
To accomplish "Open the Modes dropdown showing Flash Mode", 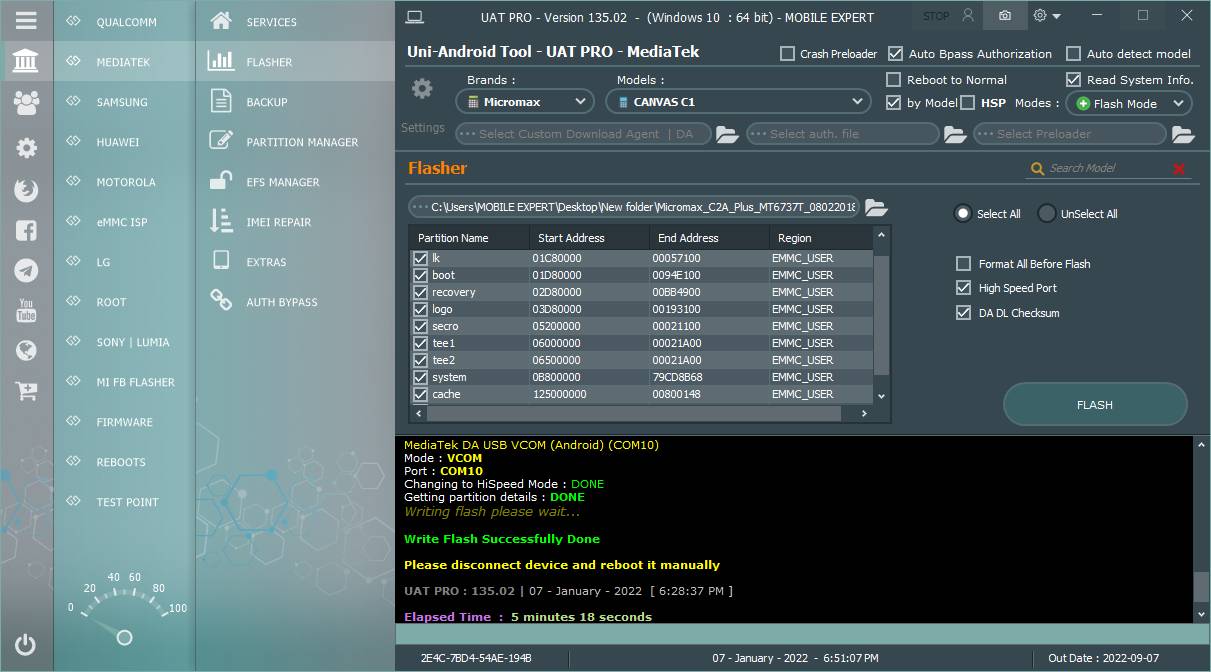I will coord(1129,103).
